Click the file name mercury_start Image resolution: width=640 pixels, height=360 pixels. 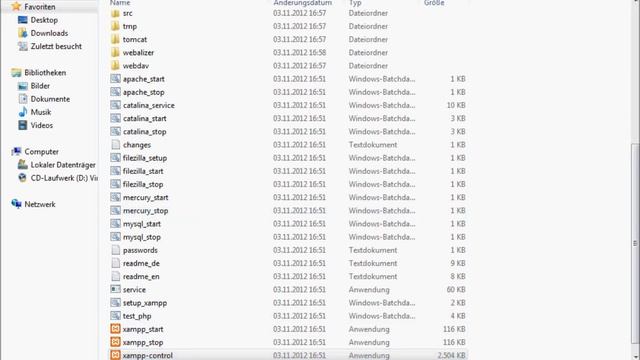tap(146, 198)
